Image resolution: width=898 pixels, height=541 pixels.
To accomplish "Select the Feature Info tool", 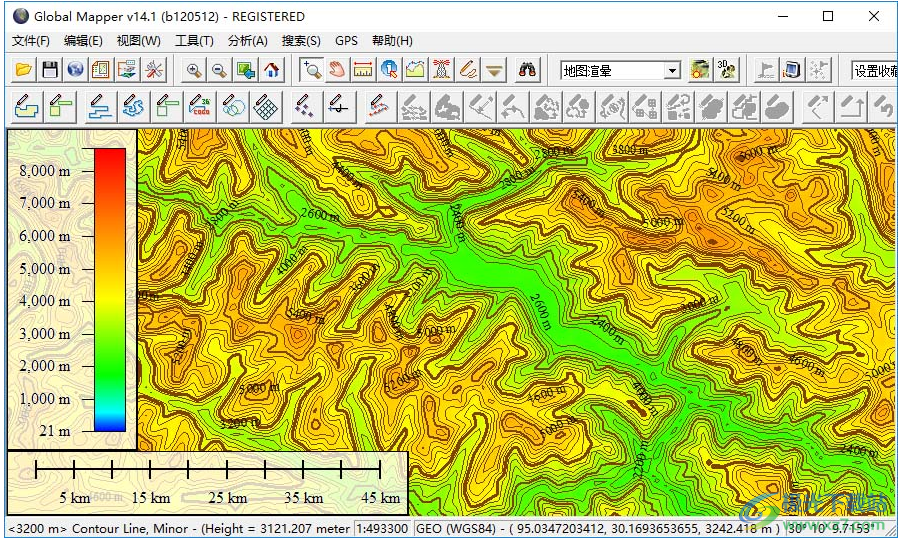I will (x=389, y=70).
